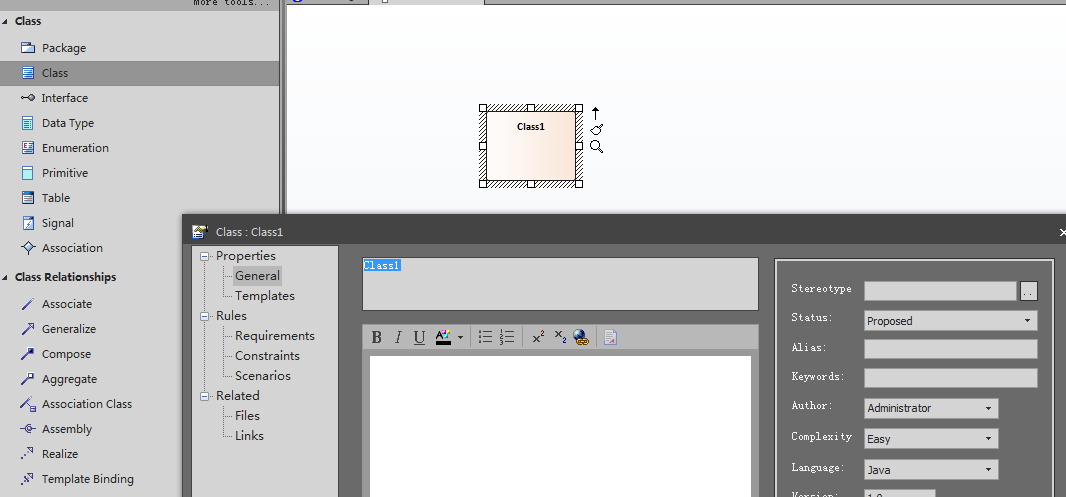1066x497 pixels.
Task: Select Templates in the properties tree
Action: point(264,296)
